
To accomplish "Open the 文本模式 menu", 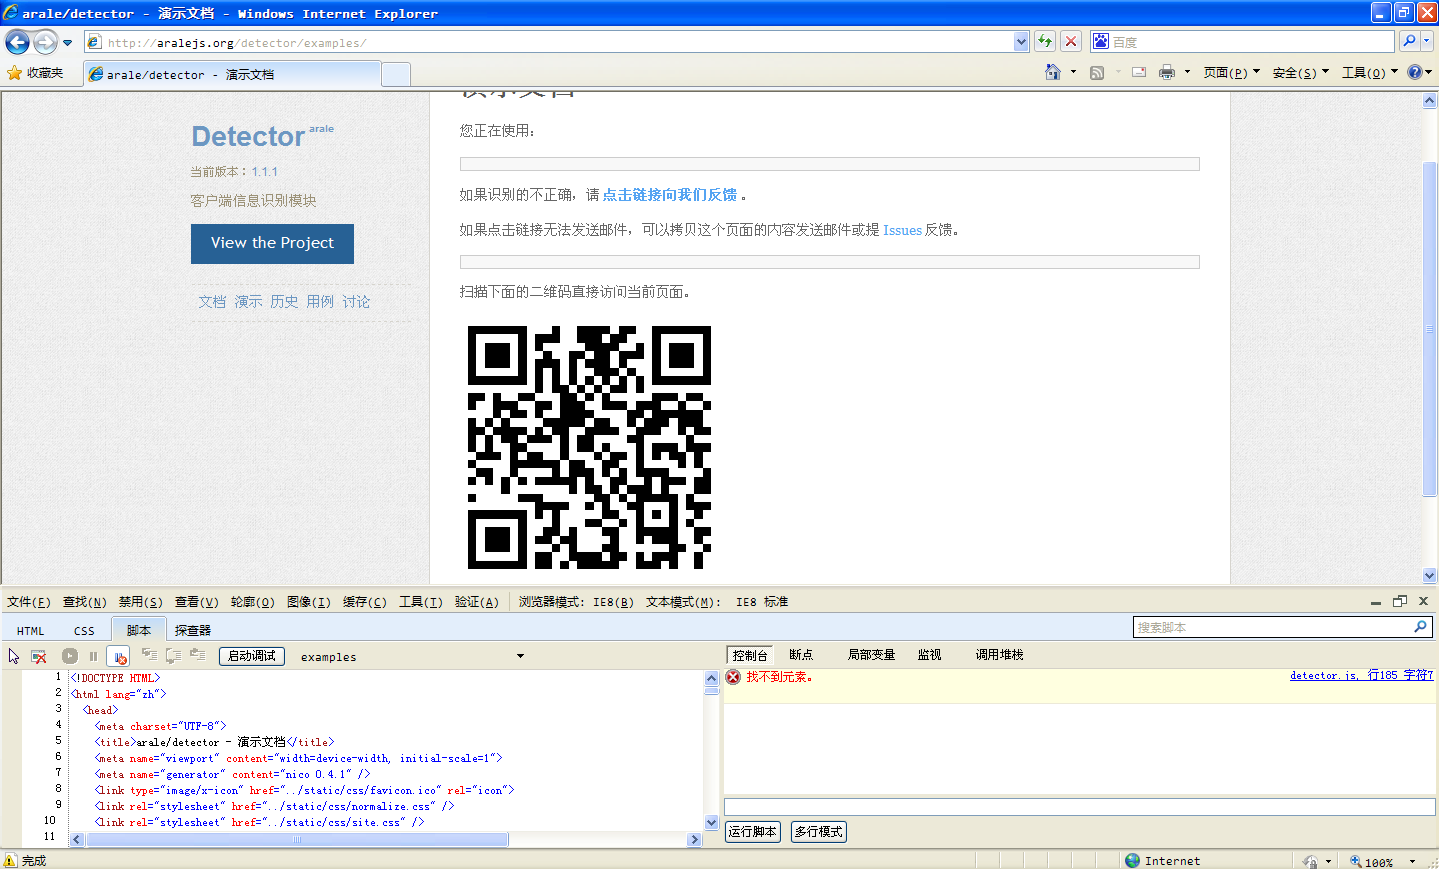I will click(717, 602).
